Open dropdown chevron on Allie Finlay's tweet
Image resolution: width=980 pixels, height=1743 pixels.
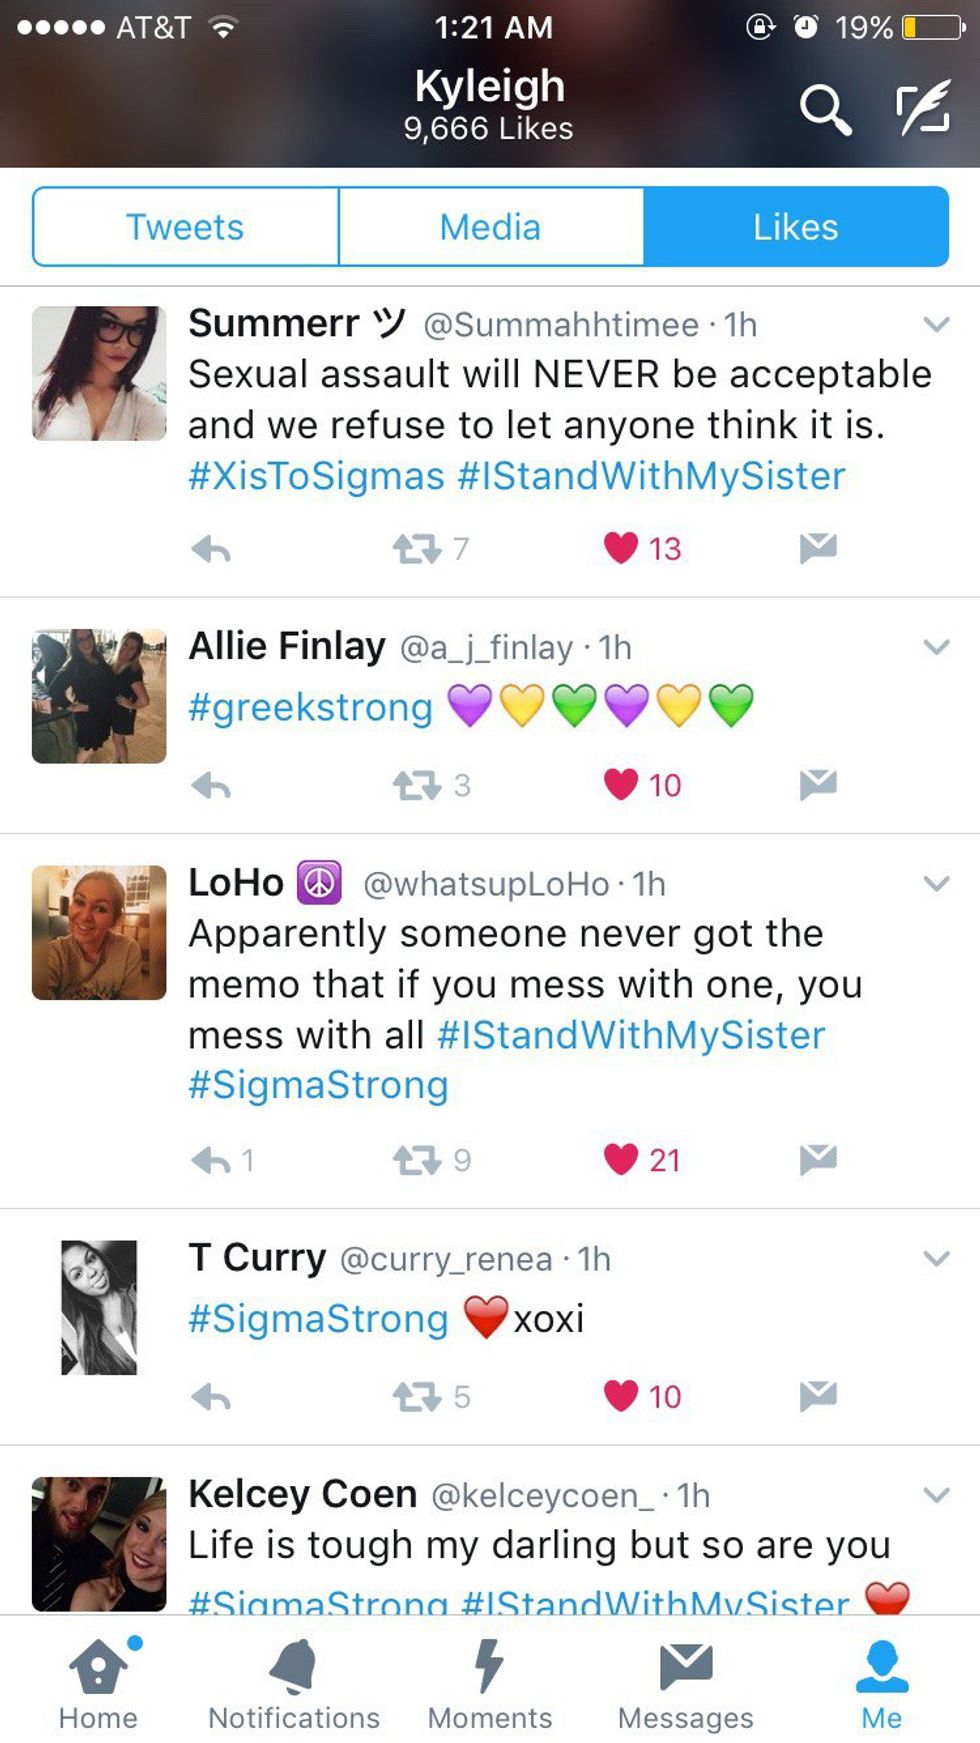click(936, 647)
